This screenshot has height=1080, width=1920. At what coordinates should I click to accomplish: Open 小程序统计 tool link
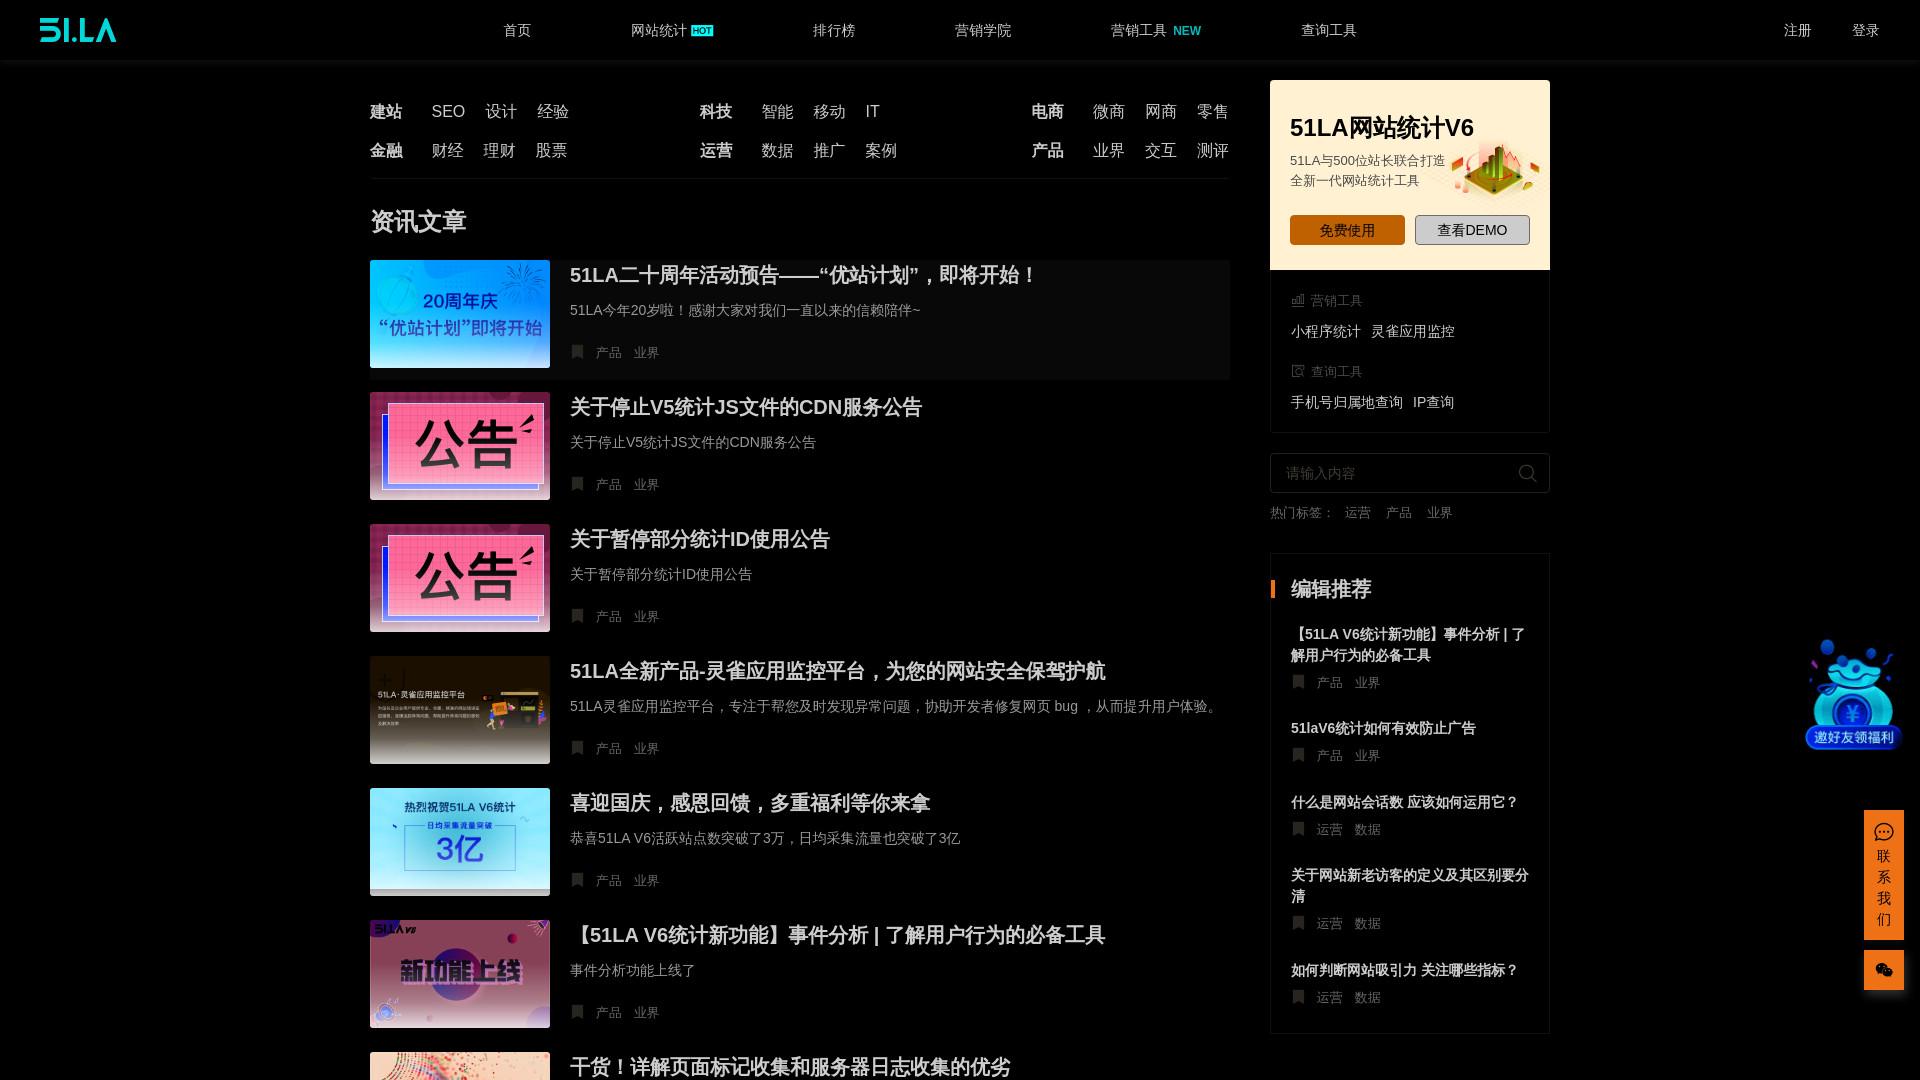[1325, 331]
